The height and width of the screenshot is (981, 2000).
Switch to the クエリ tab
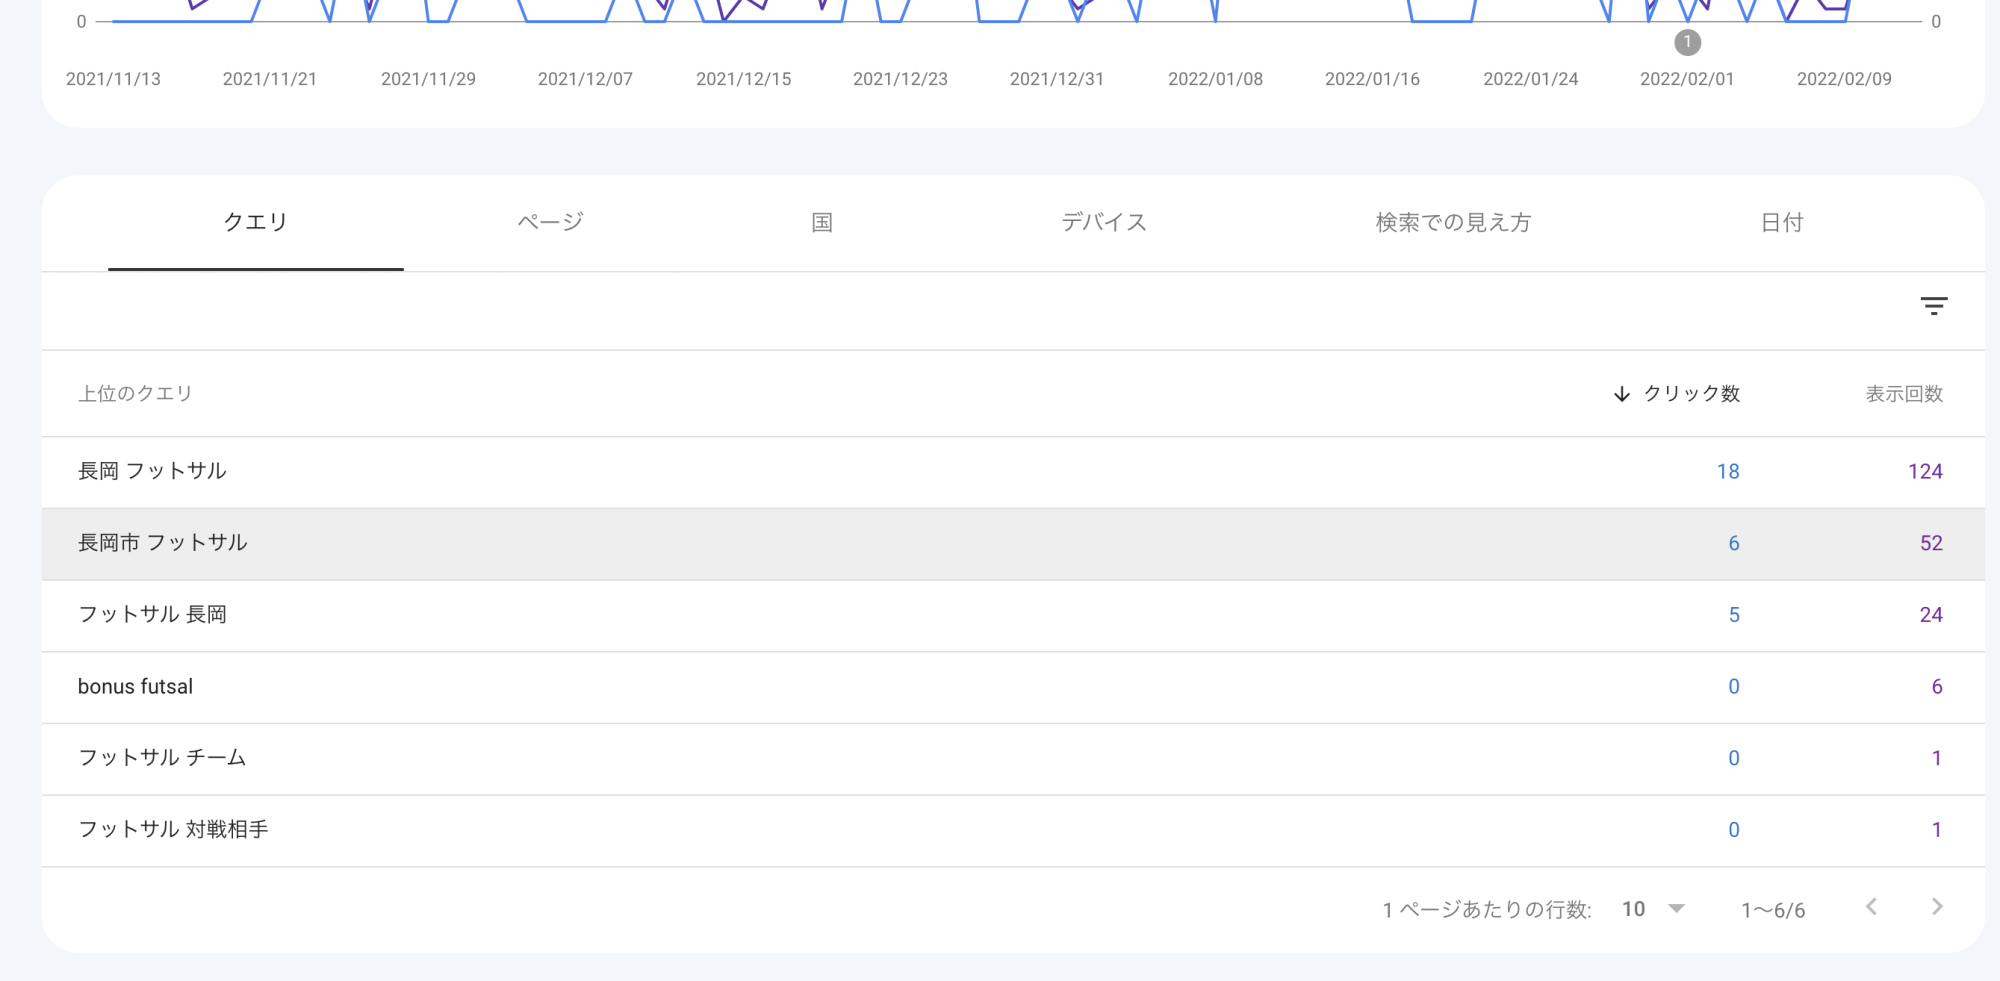coord(256,222)
